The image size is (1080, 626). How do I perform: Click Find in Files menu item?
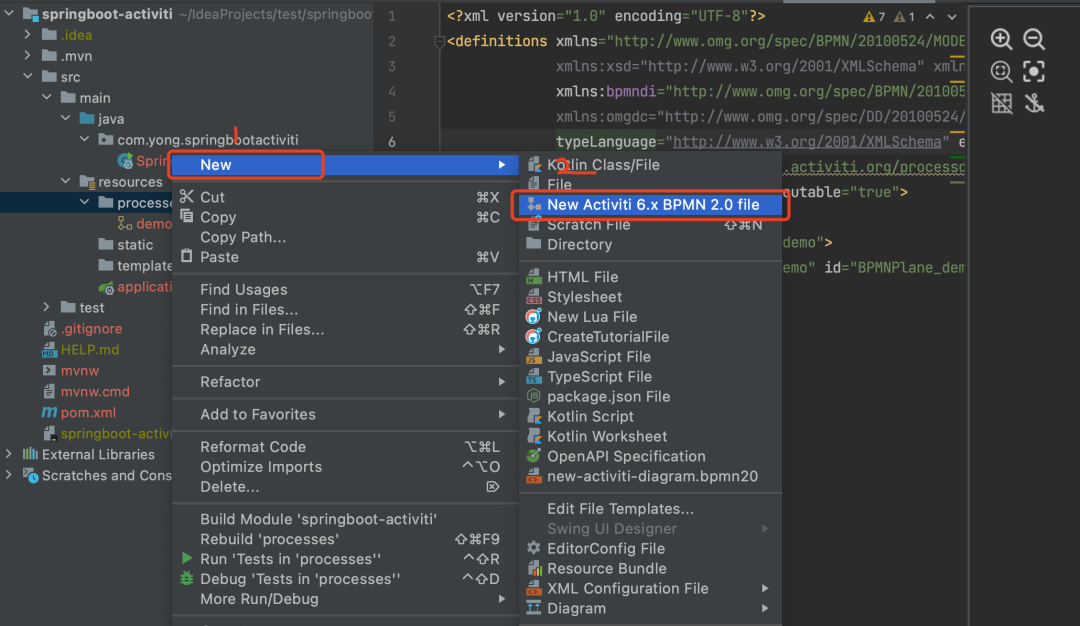[344, 309]
